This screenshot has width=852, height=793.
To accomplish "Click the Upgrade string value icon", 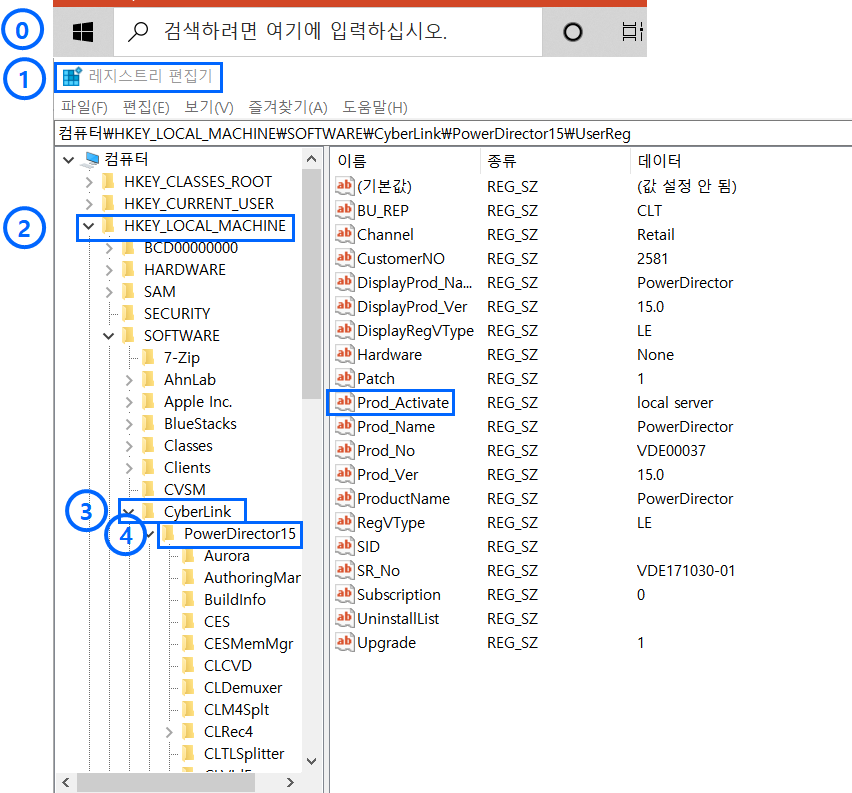I will pos(344,642).
